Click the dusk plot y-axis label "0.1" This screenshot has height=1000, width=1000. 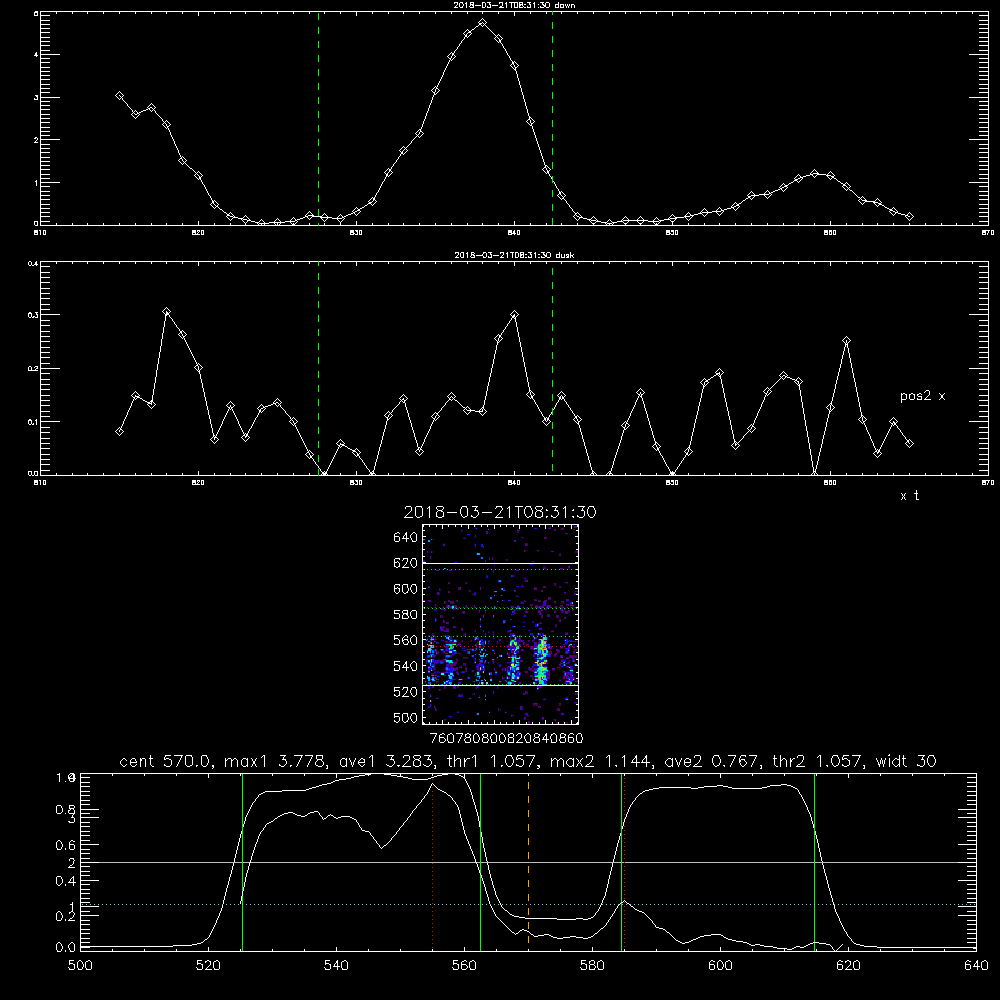[33, 422]
